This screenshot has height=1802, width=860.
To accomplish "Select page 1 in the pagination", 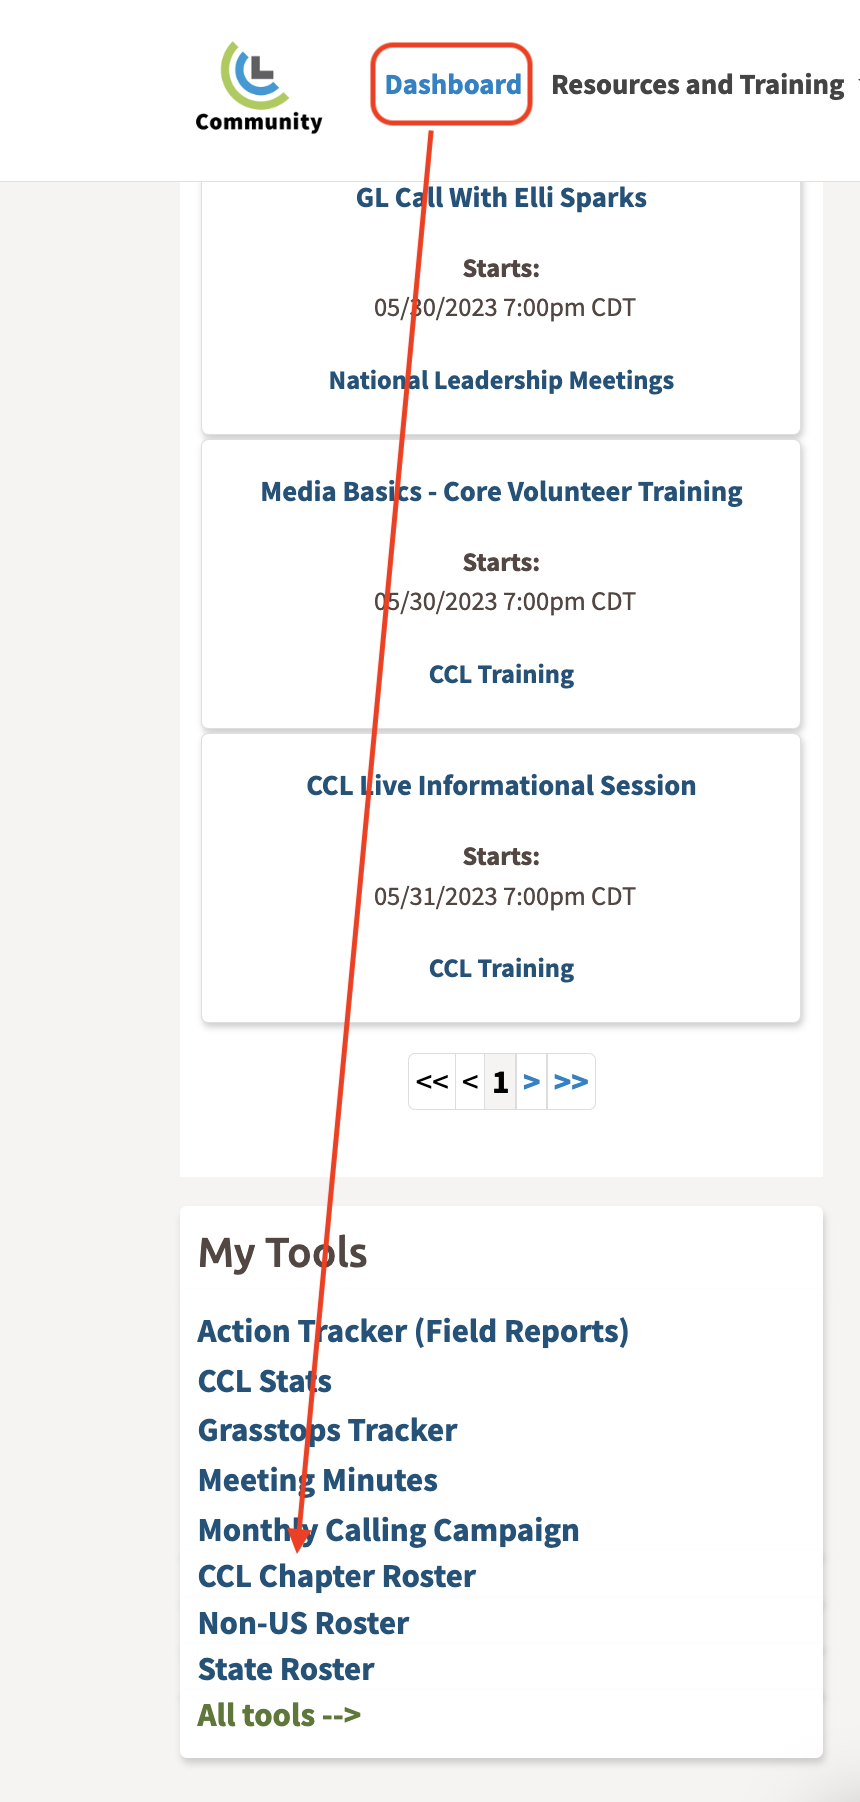I will [501, 1082].
